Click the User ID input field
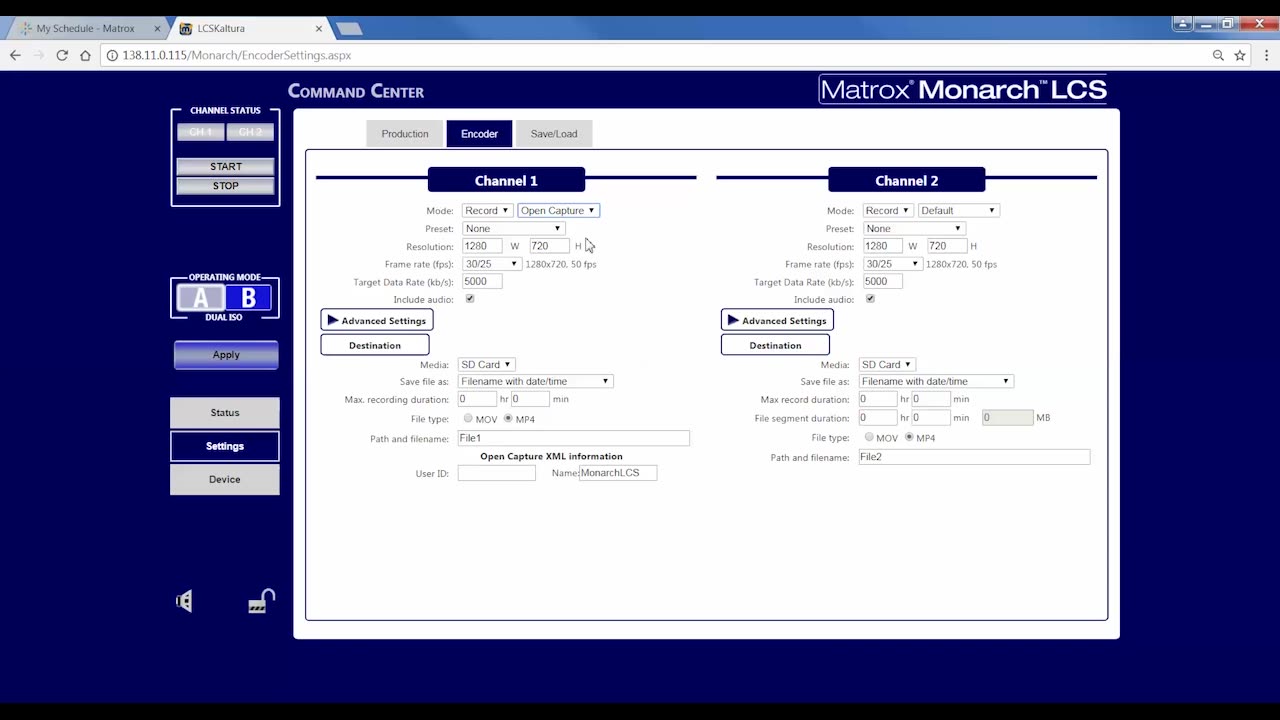This screenshot has width=1280, height=720. [x=497, y=473]
